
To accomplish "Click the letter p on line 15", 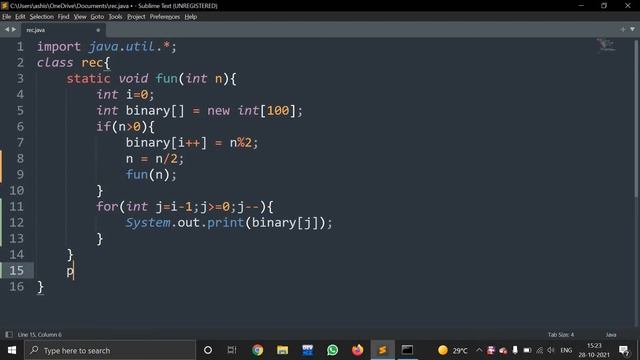I will click(70, 271).
